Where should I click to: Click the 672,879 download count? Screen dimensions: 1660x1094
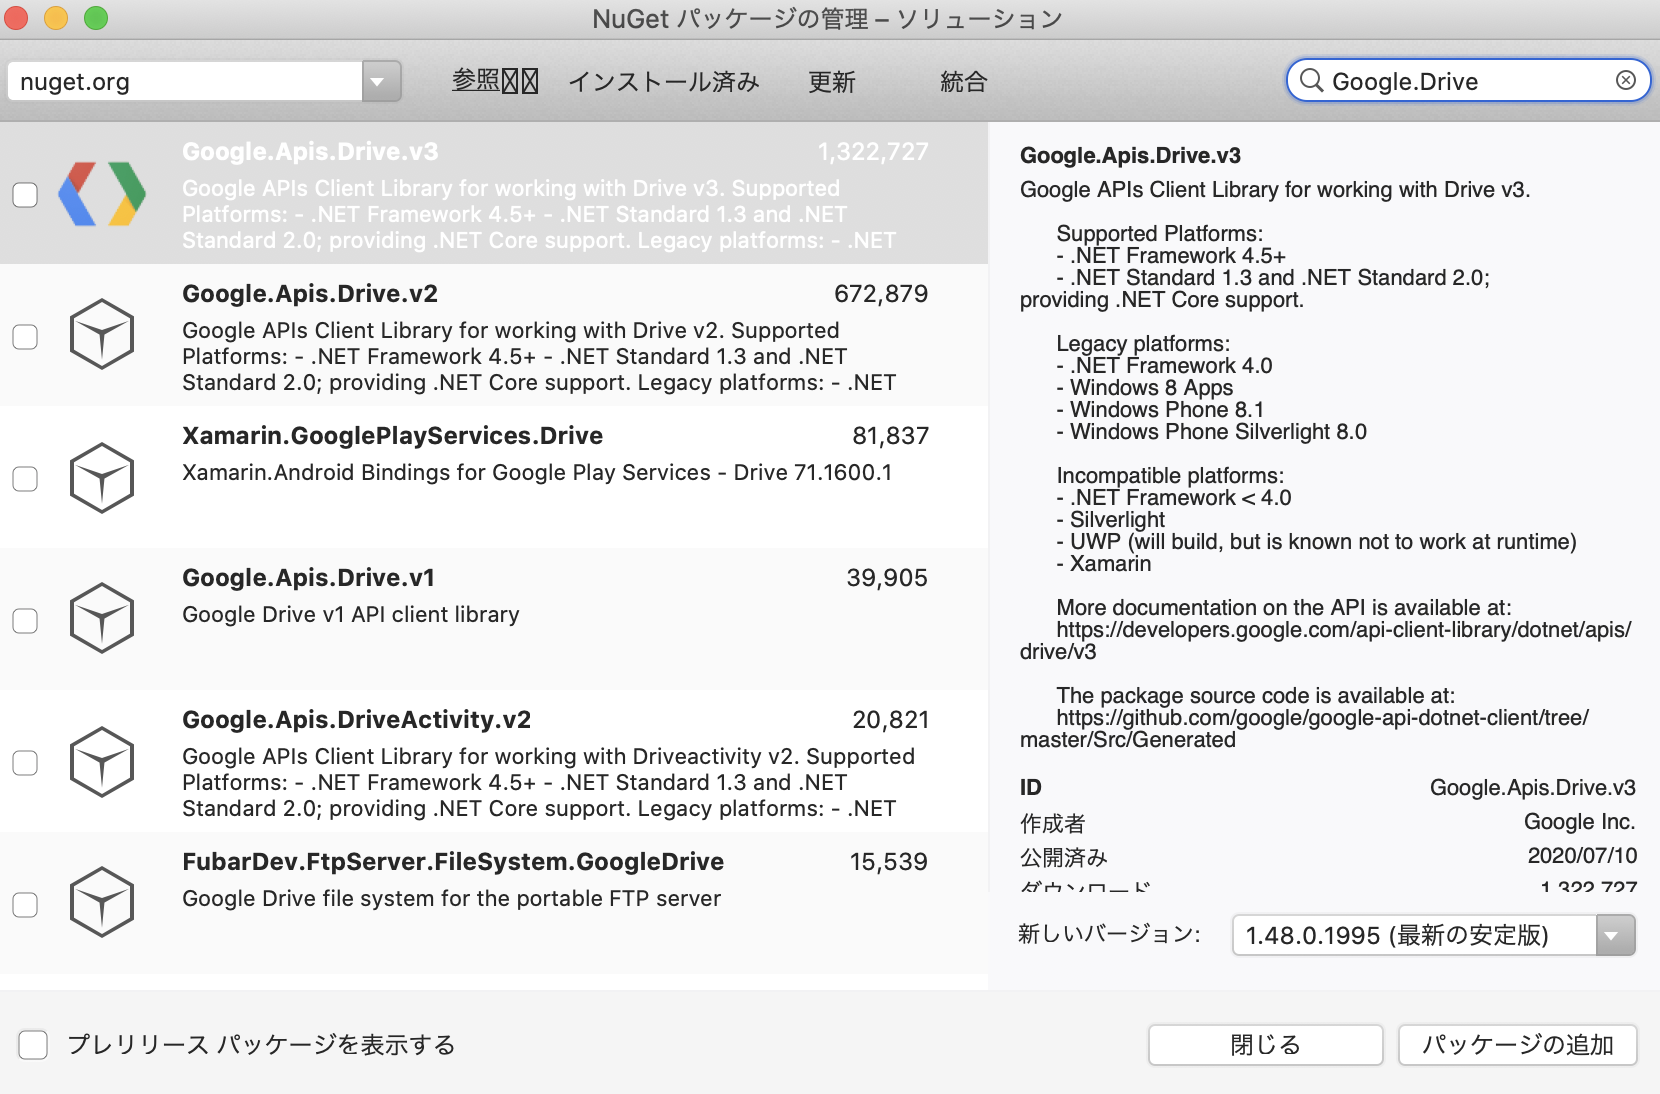(x=881, y=294)
